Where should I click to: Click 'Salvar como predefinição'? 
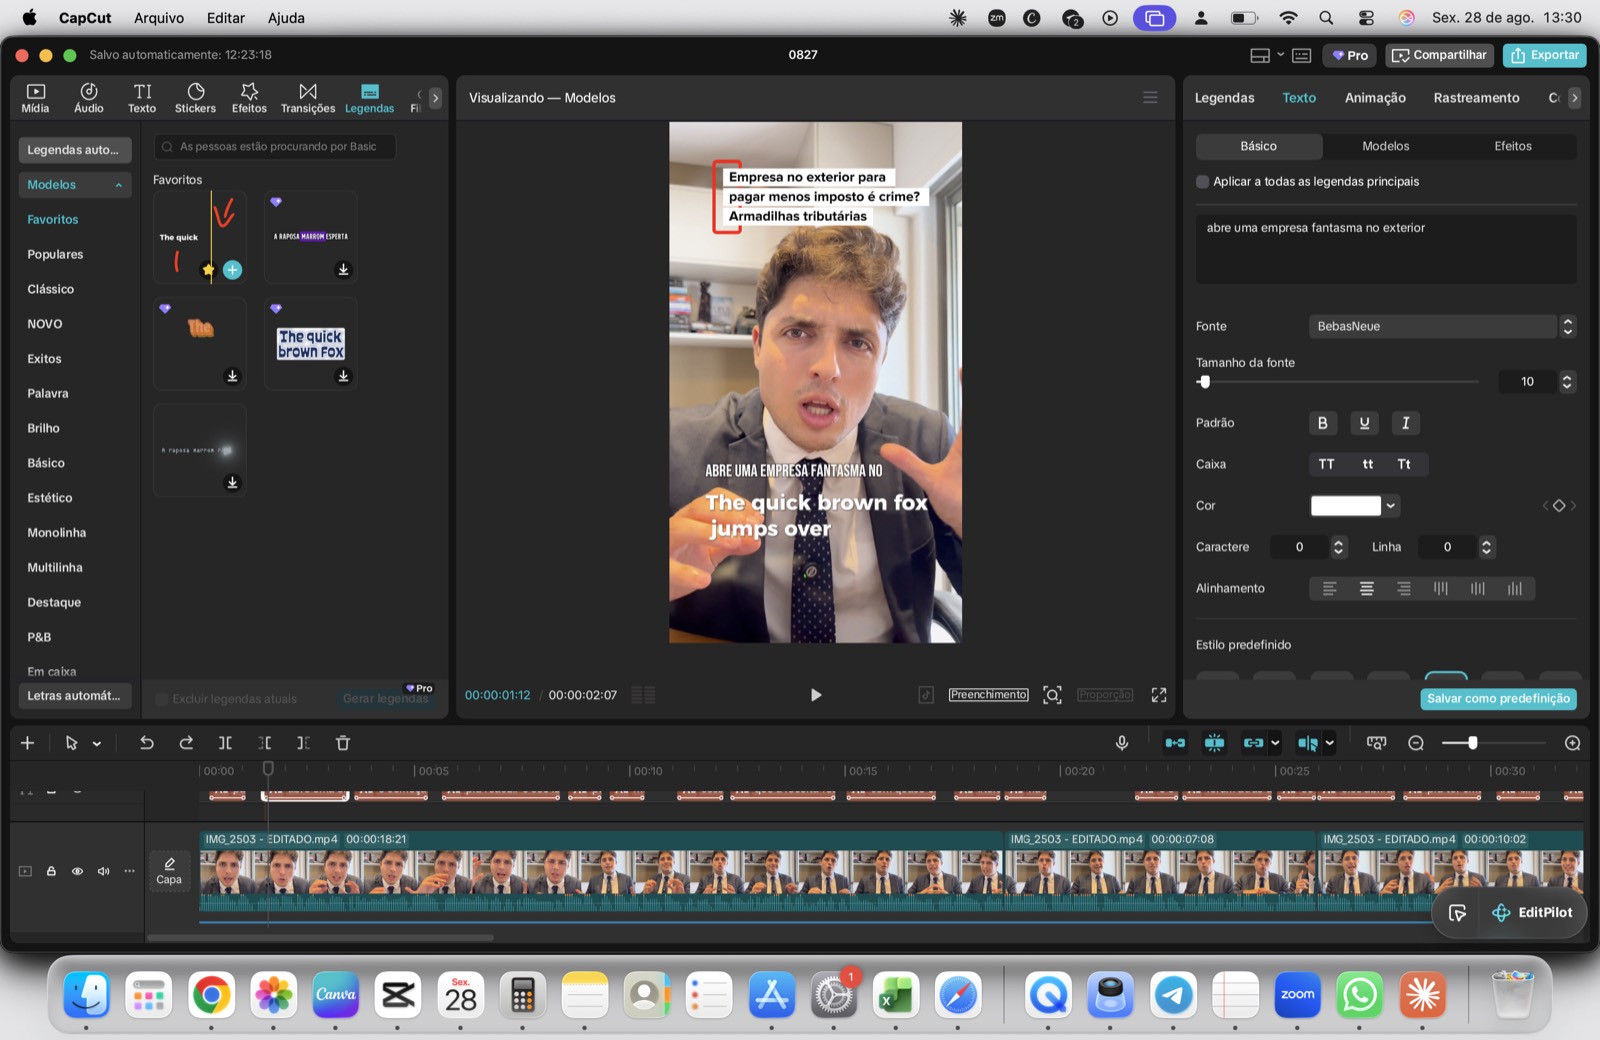click(1498, 698)
